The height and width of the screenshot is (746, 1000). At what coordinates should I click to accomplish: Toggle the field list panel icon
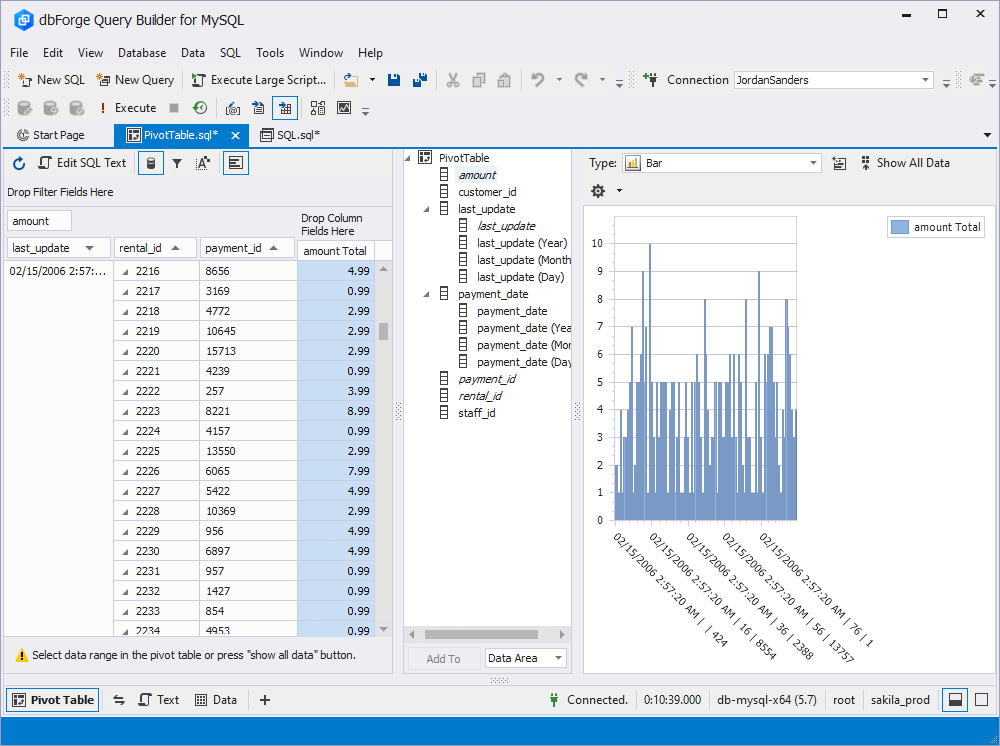coord(236,163)
